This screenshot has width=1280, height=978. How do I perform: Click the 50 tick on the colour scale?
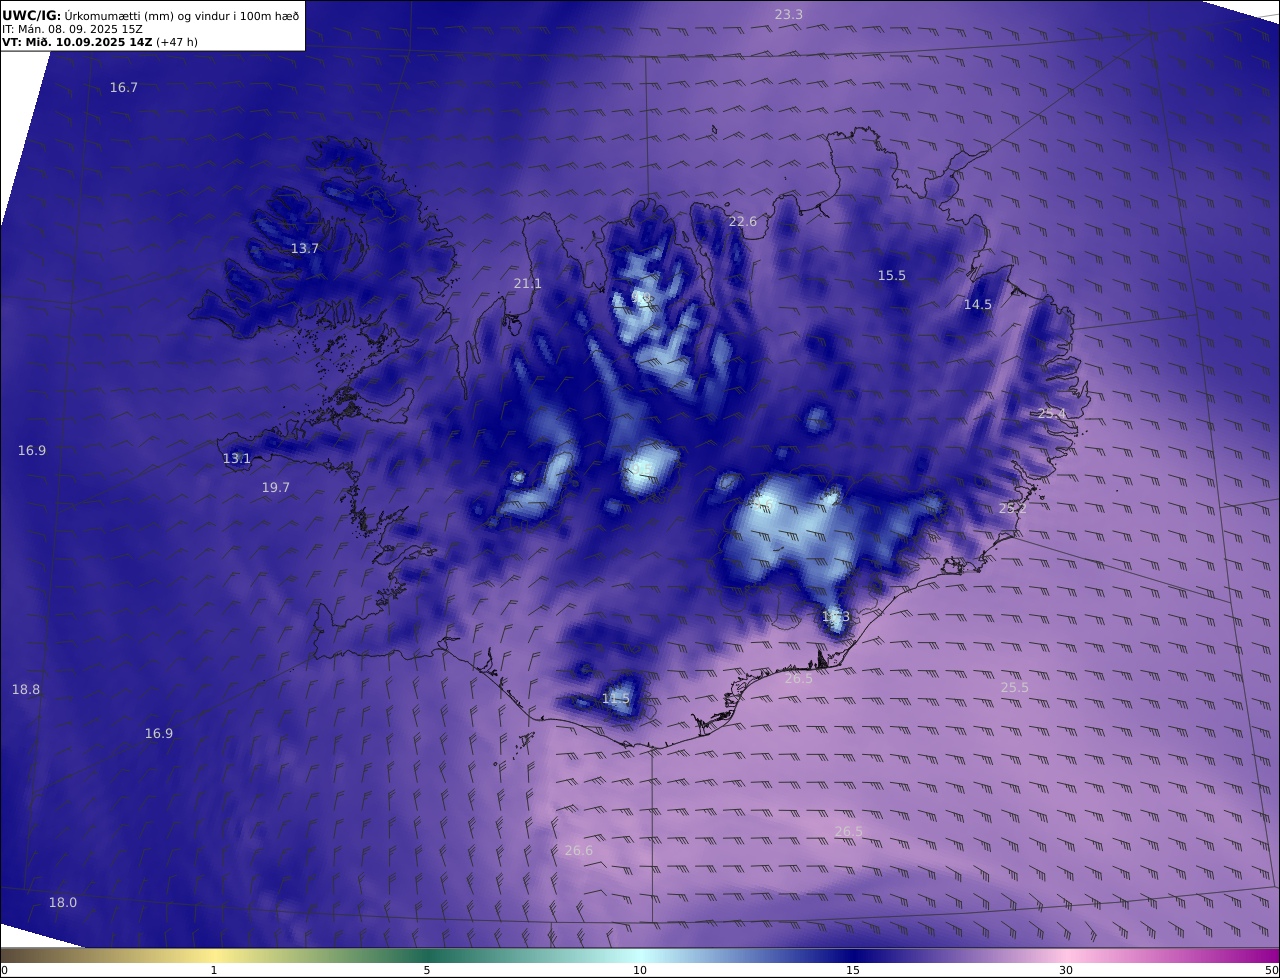pos(1272,970)
